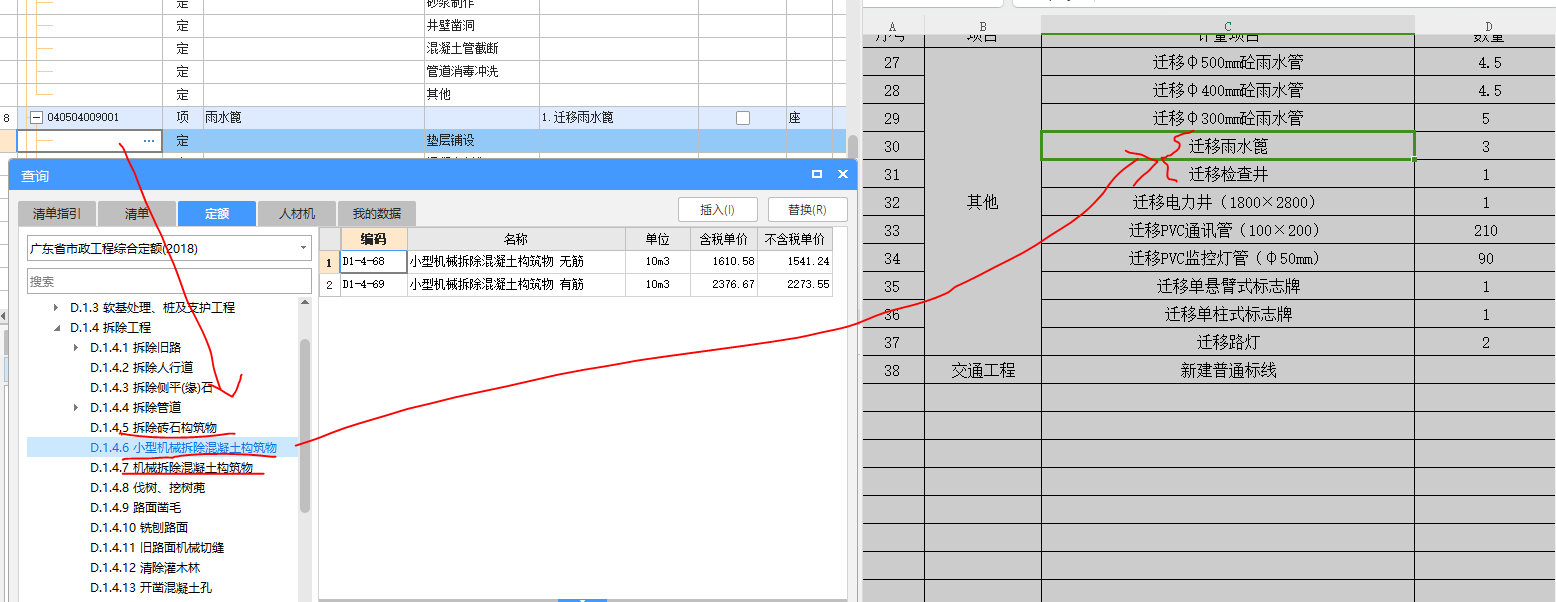Click the 单位 column header
1556x602 pixels.
click(x=658, y=239)
